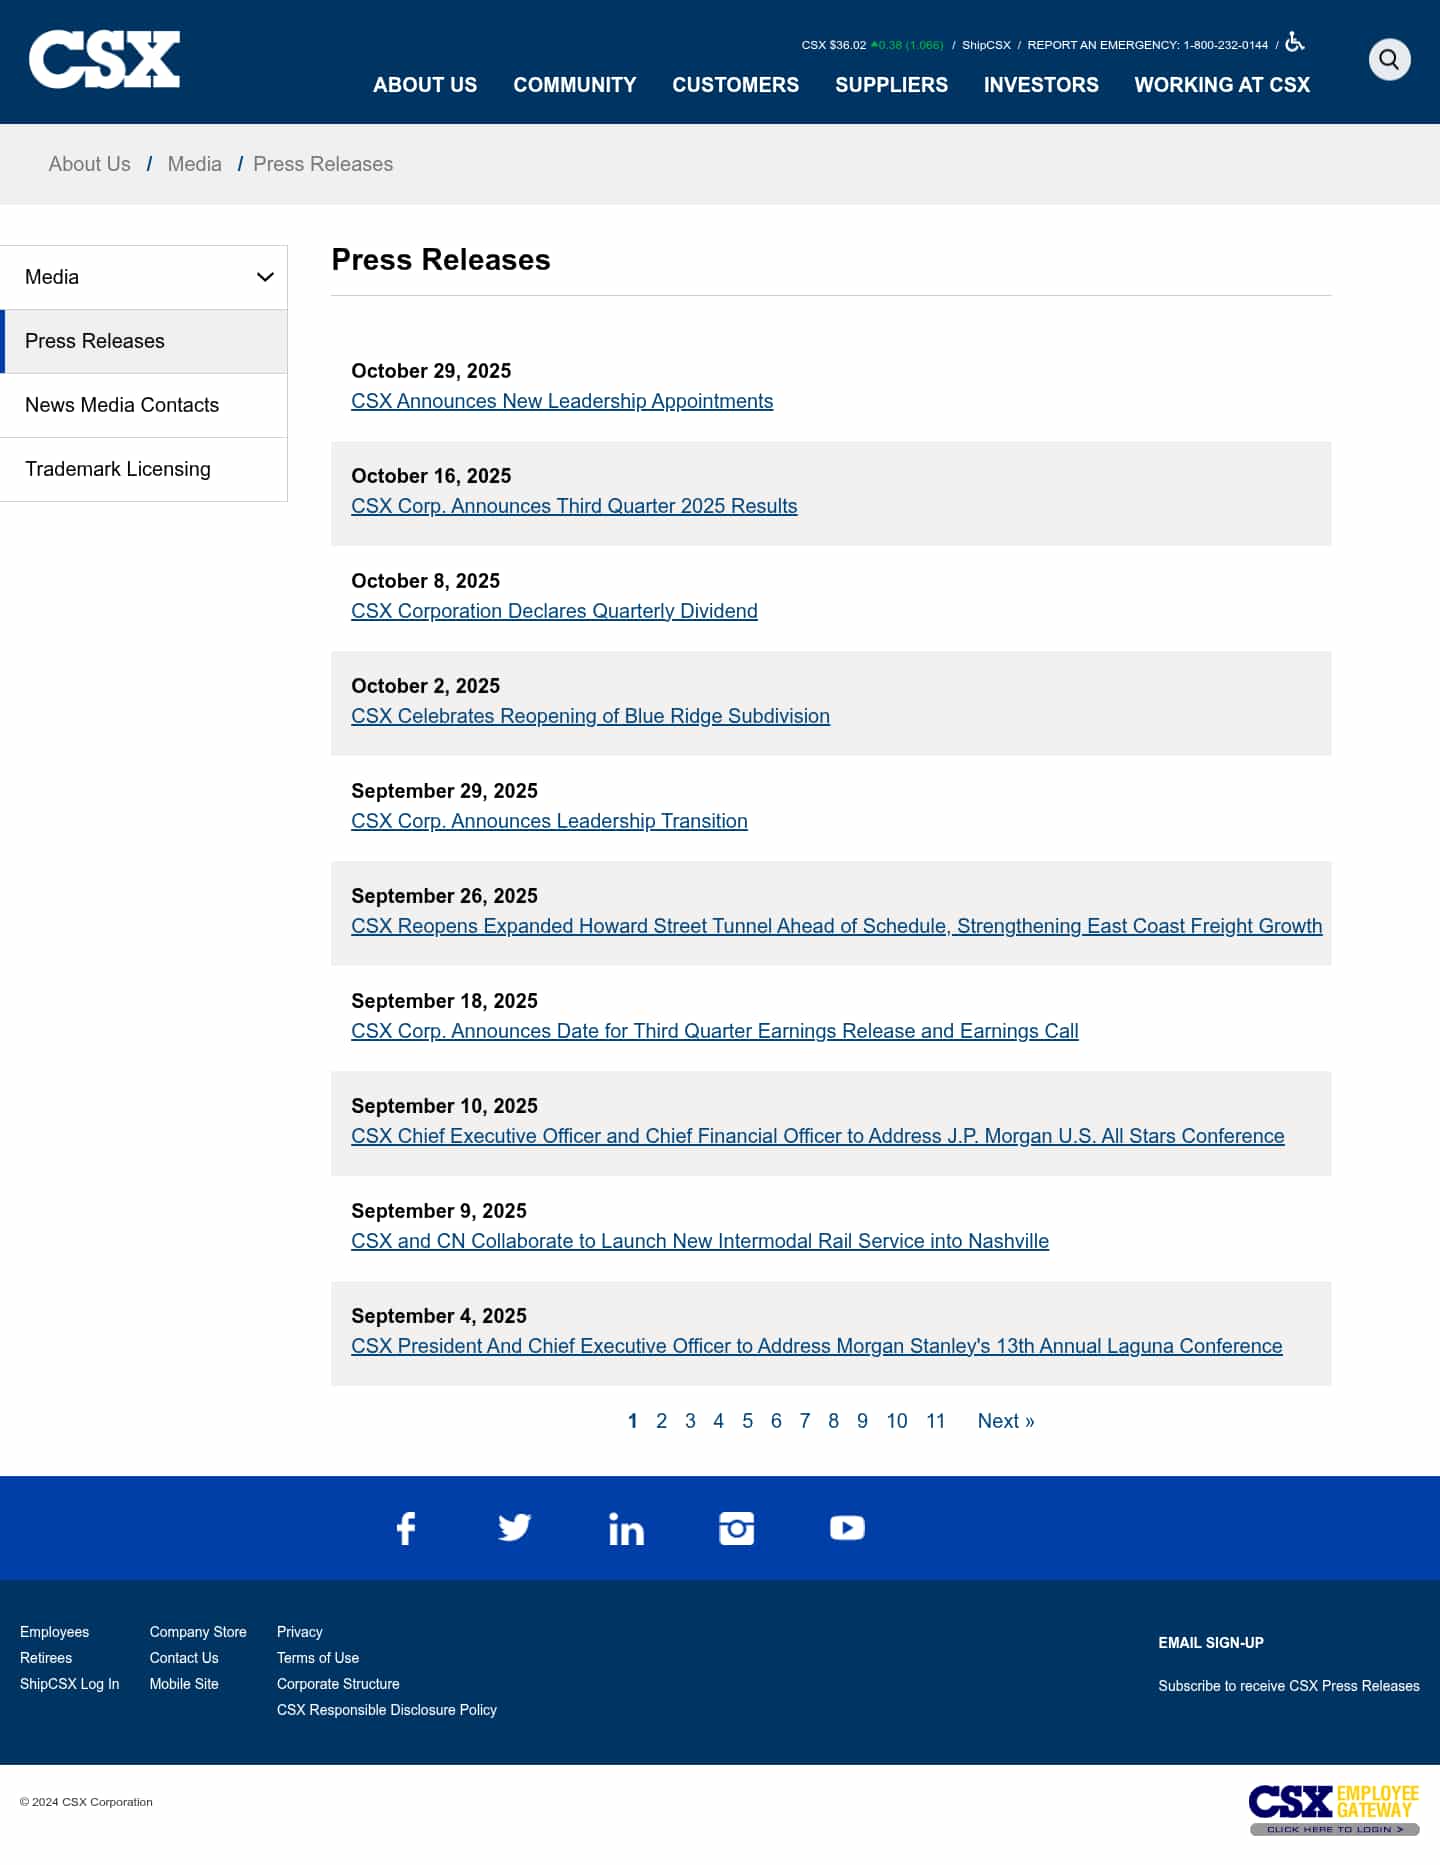Open CSX Facebook page icon
The height and width of the screenshot is (1865, 1440).
(x=405, y=1528)
